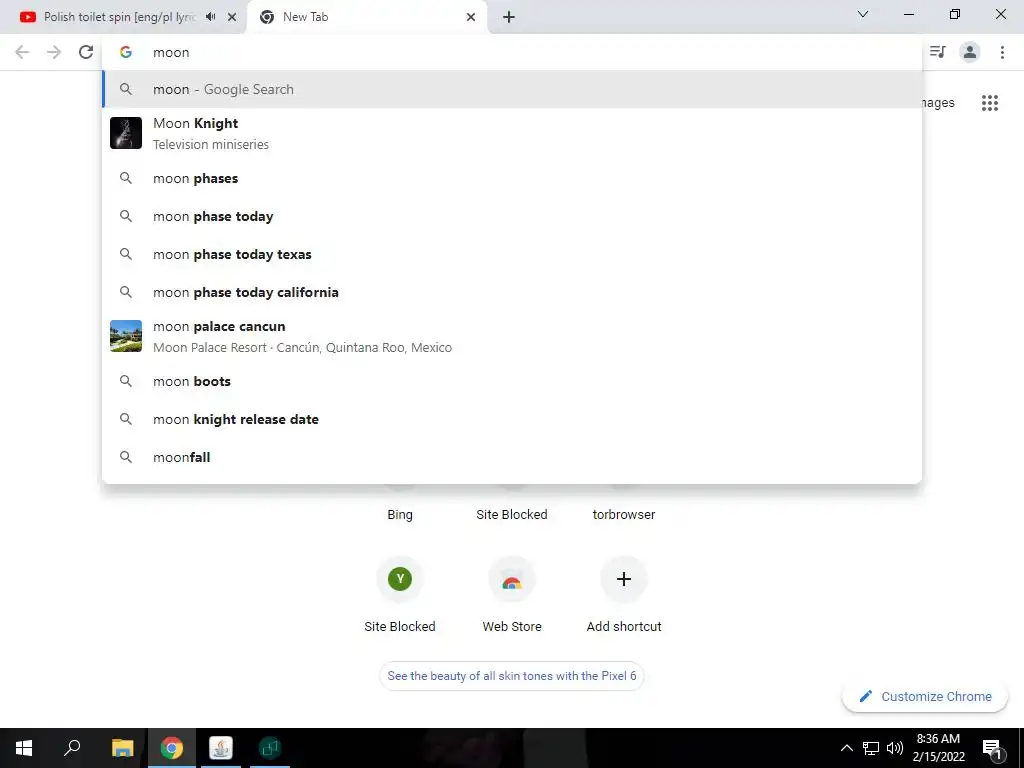Click the Moon Palace resort thumbnail
This screenshot has width=1024, height=768.
click(126, 336)
